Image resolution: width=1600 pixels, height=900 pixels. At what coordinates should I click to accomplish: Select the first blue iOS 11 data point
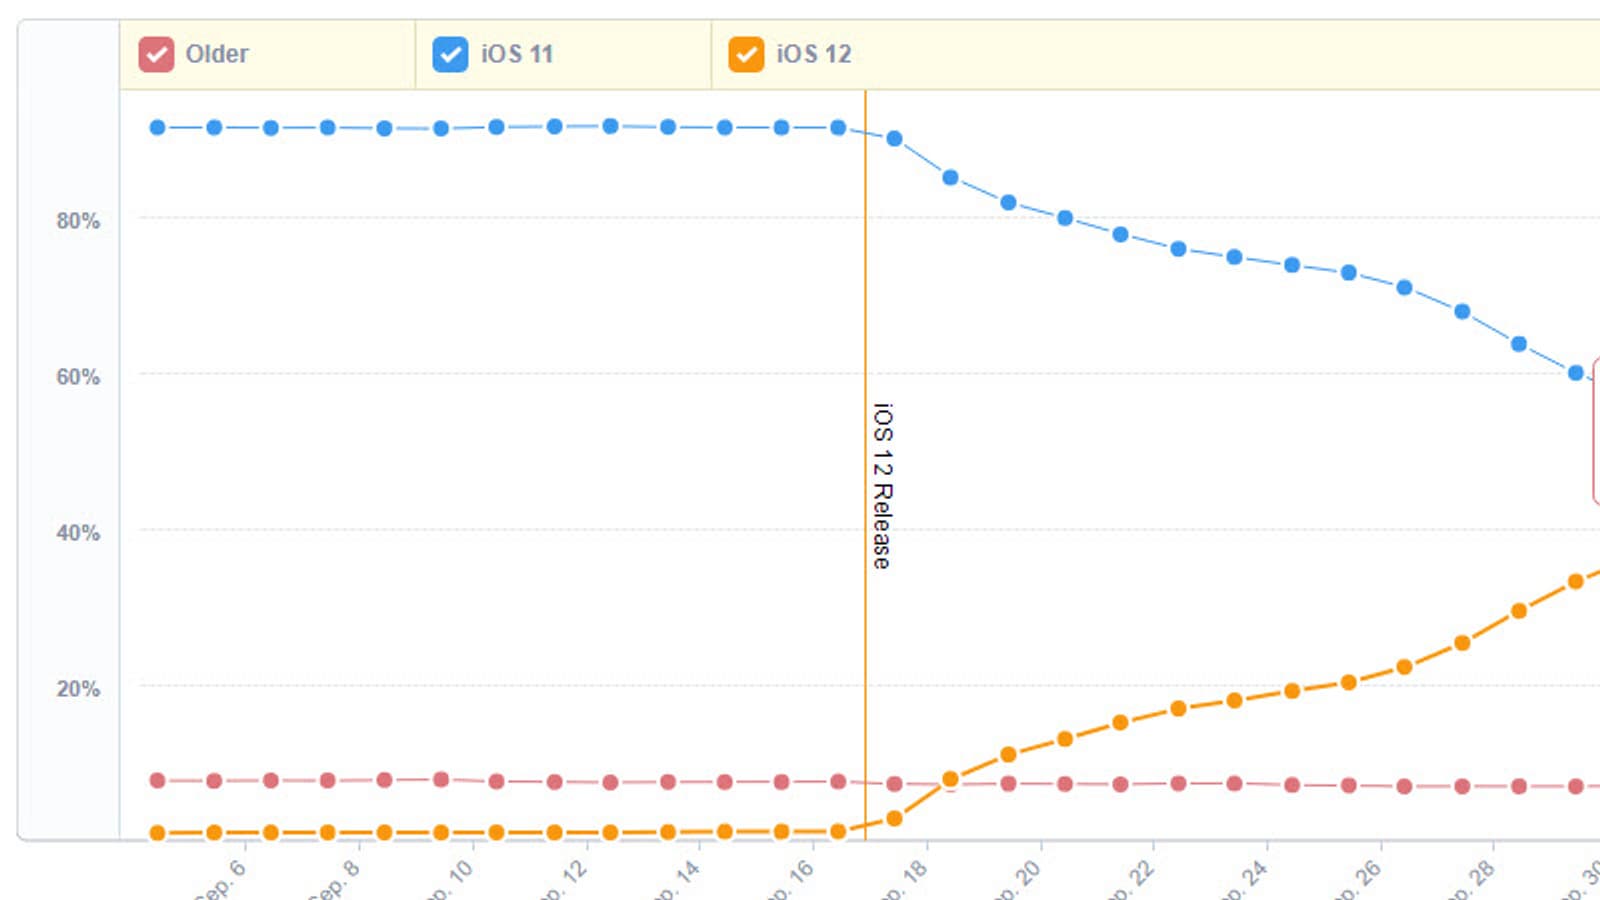(x=157, y=128)
